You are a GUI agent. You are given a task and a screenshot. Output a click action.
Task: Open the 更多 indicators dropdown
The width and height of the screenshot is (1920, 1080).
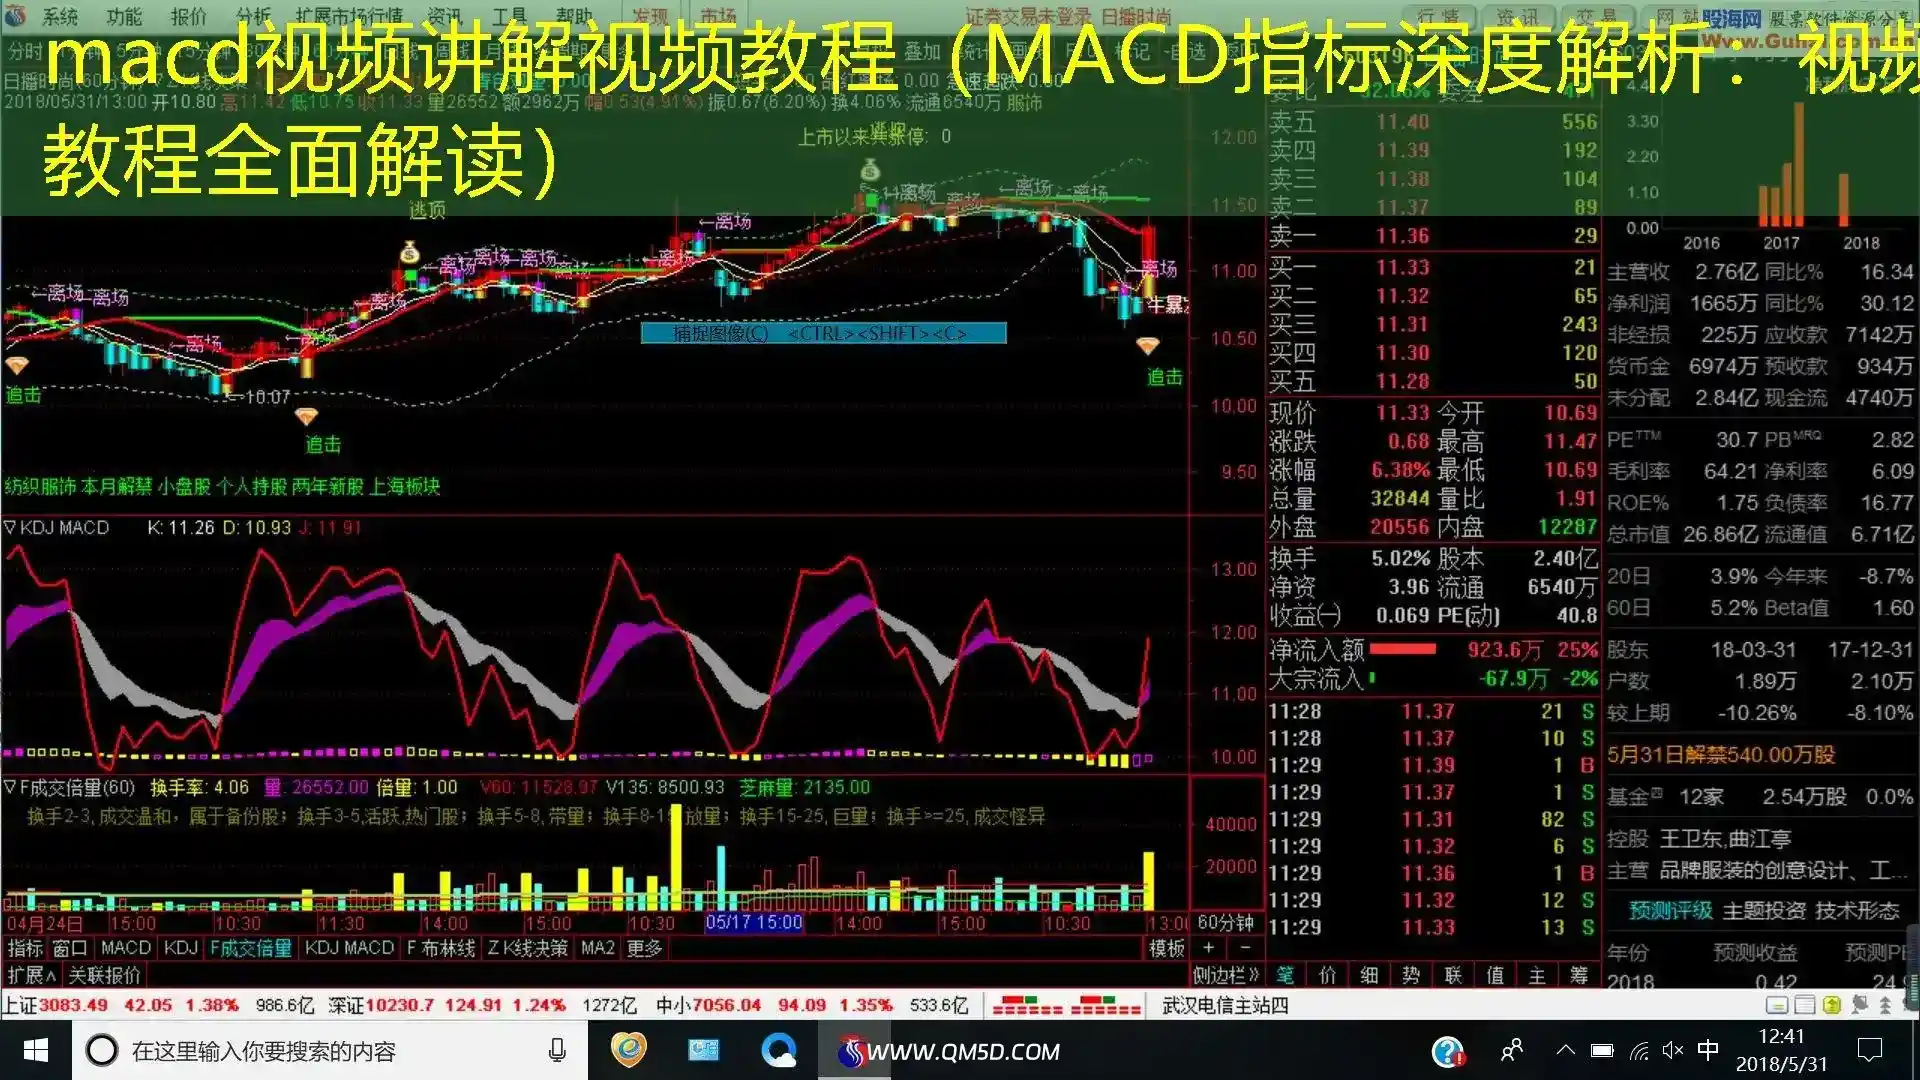[x=645, y=947]
